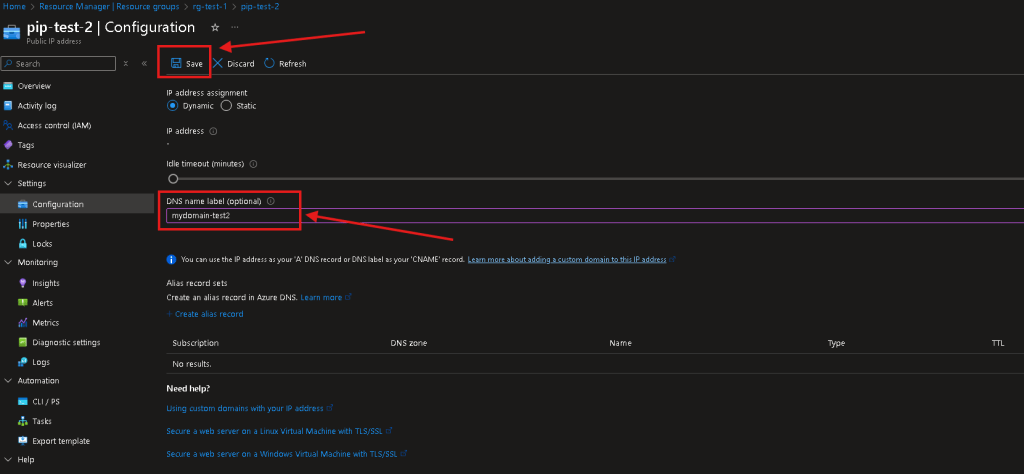The image size is (1024, 474).
Task: Click the Create alias record link
Action: click(x=208, y=314)
